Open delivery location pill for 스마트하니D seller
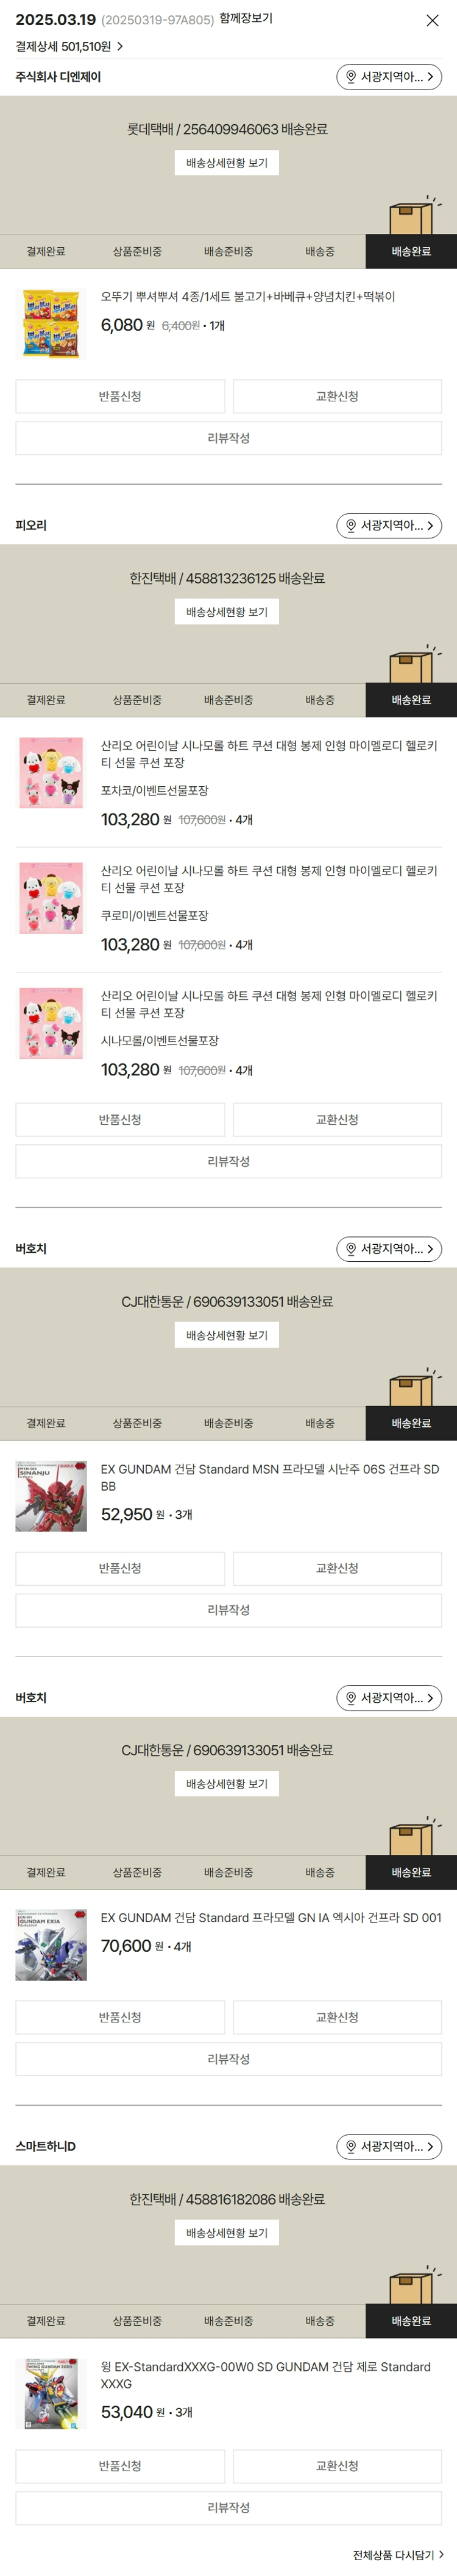Viewport: 457px width, 2576px height. pyautogui.click(x=389, y=2146)
